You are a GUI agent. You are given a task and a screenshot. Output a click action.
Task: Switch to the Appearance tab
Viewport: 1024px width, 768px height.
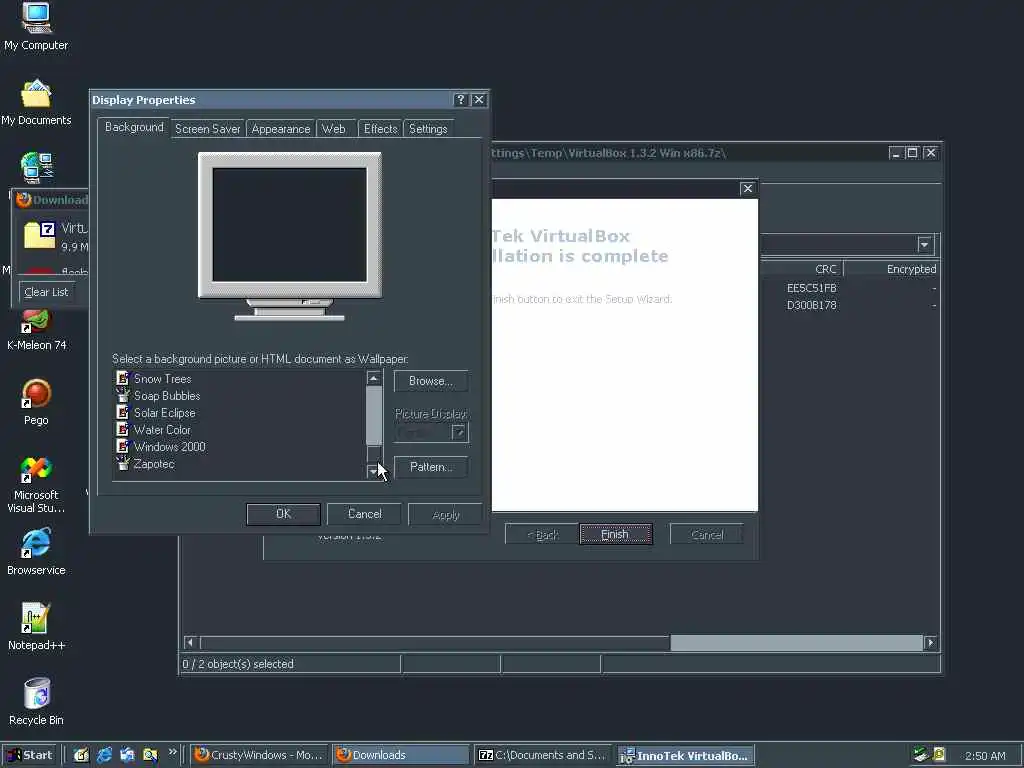click(281, 129)
